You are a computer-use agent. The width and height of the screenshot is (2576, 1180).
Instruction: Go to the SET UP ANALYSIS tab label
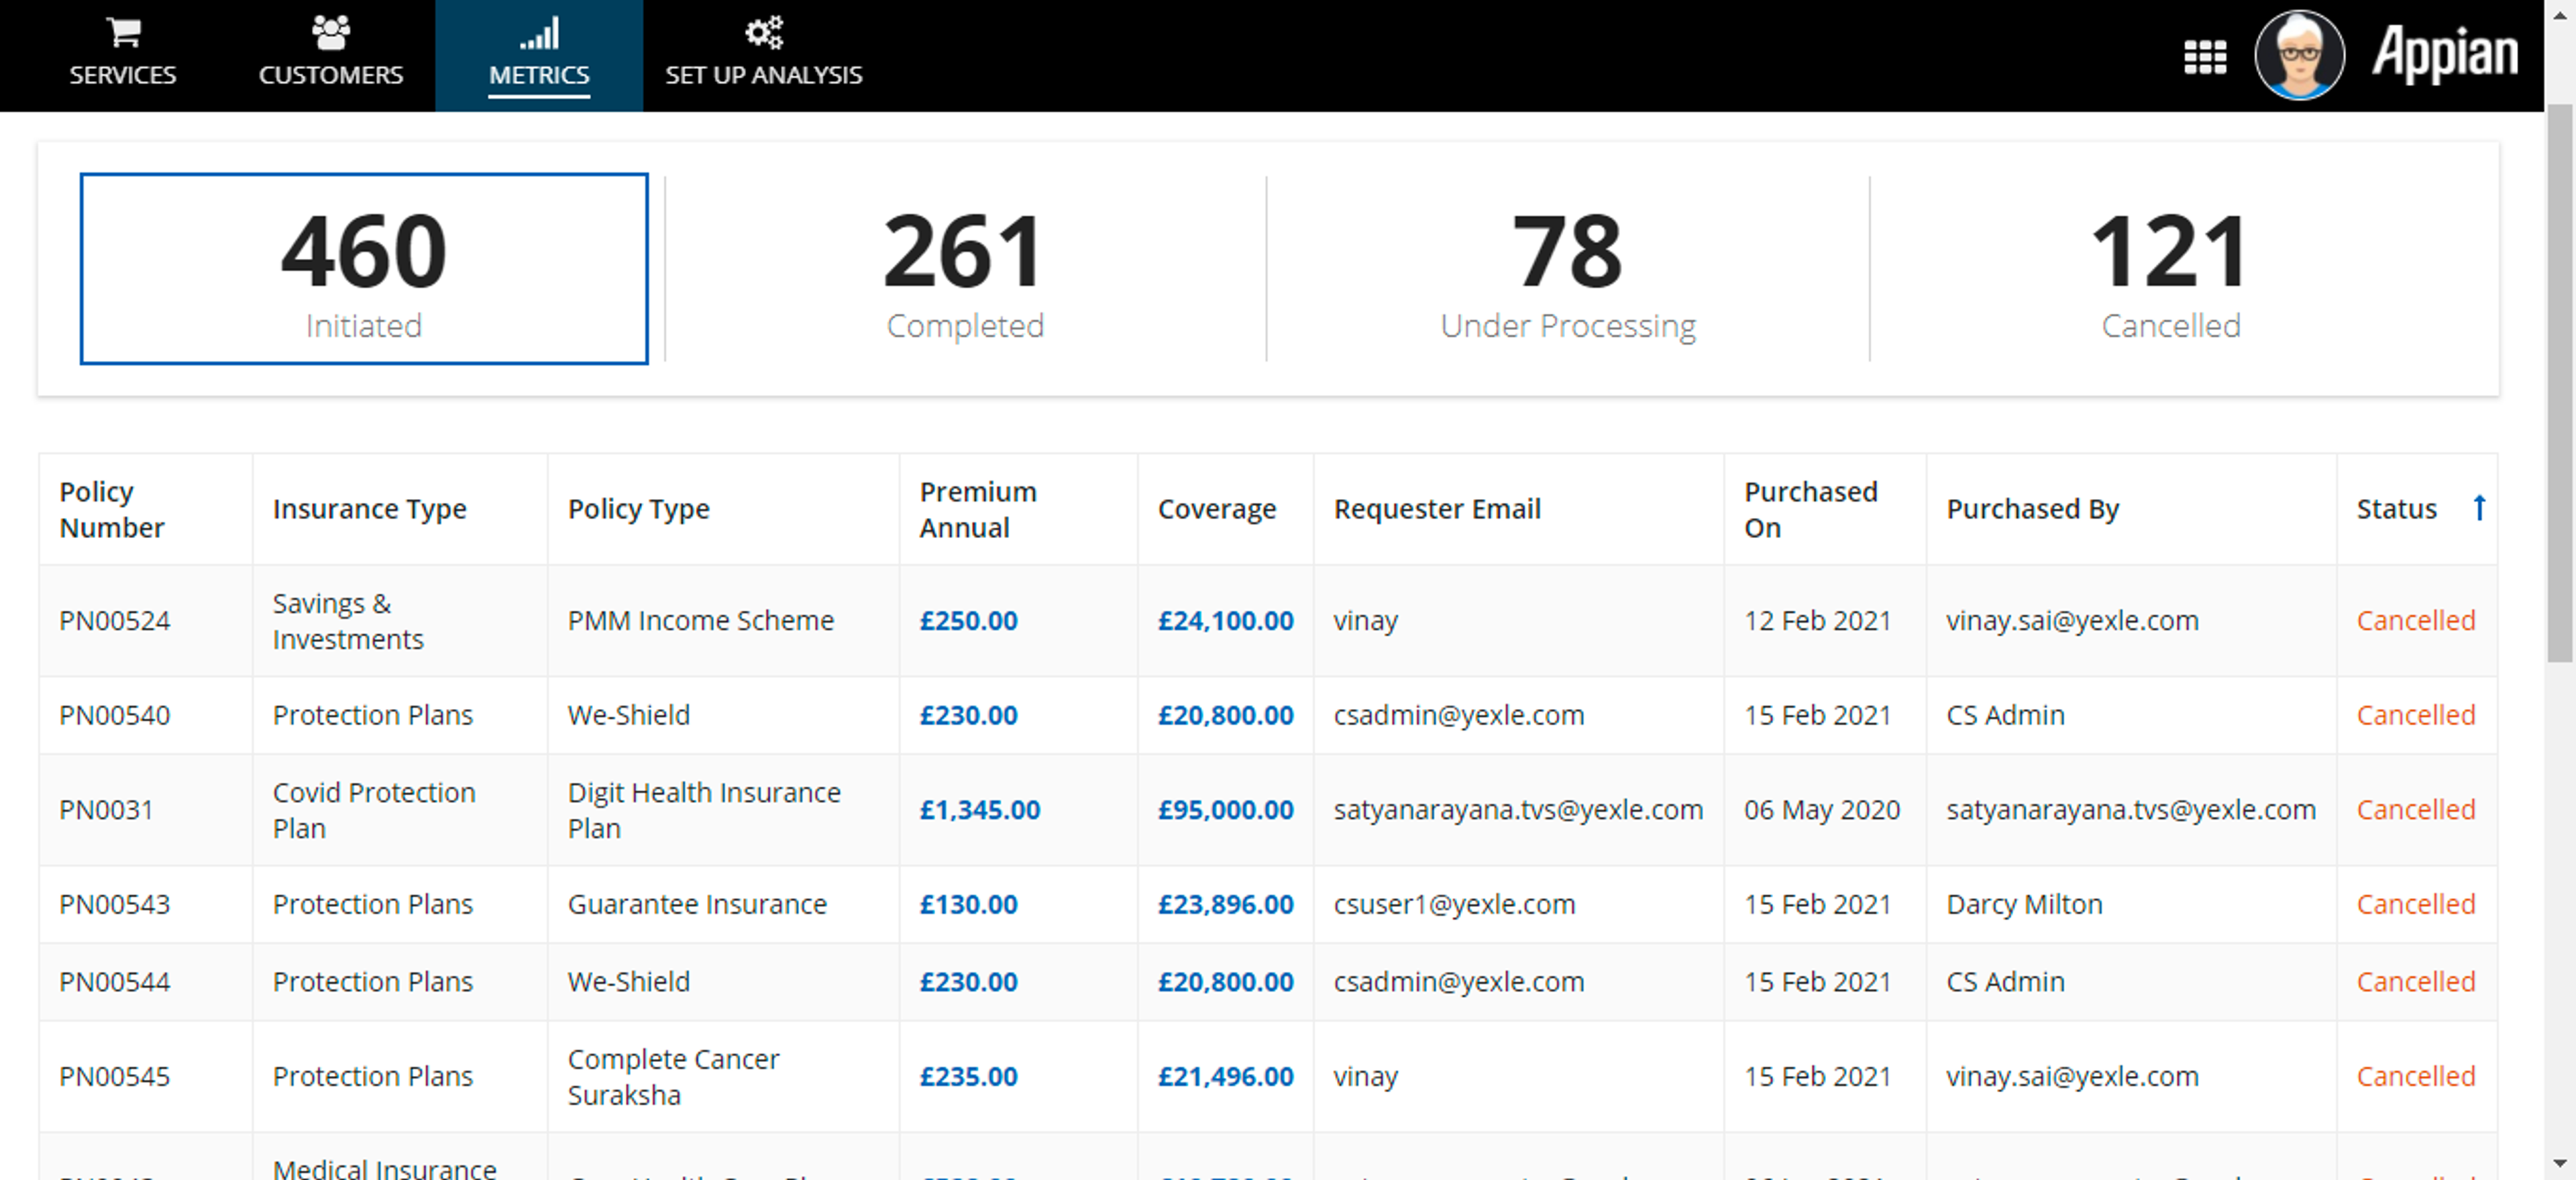tap(764, 75)
